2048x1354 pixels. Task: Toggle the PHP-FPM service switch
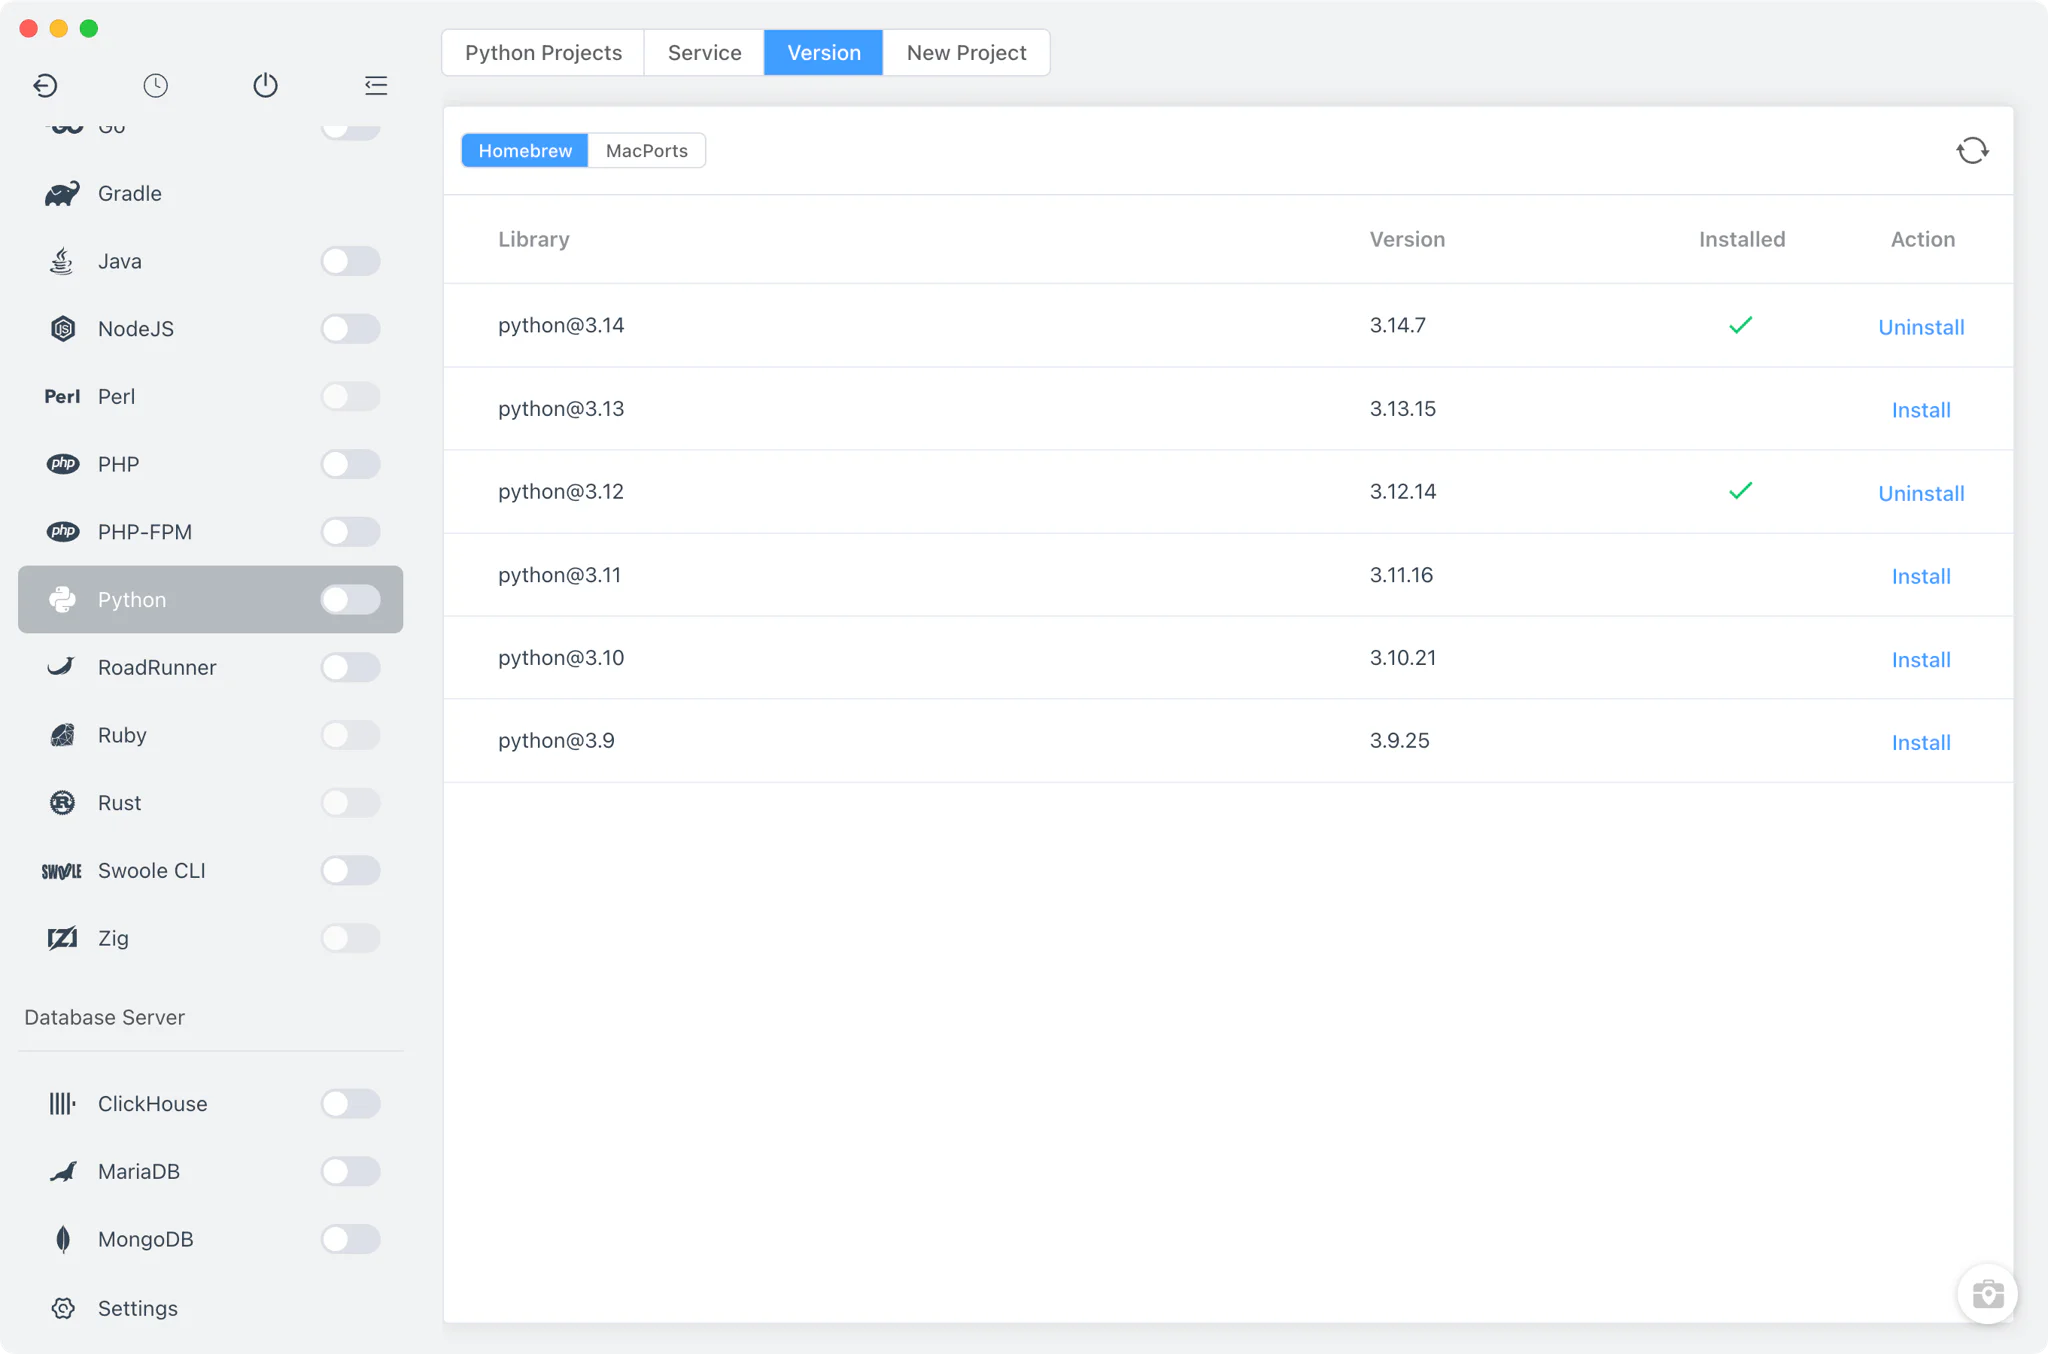pyautogui.click(x=350, y=532)
